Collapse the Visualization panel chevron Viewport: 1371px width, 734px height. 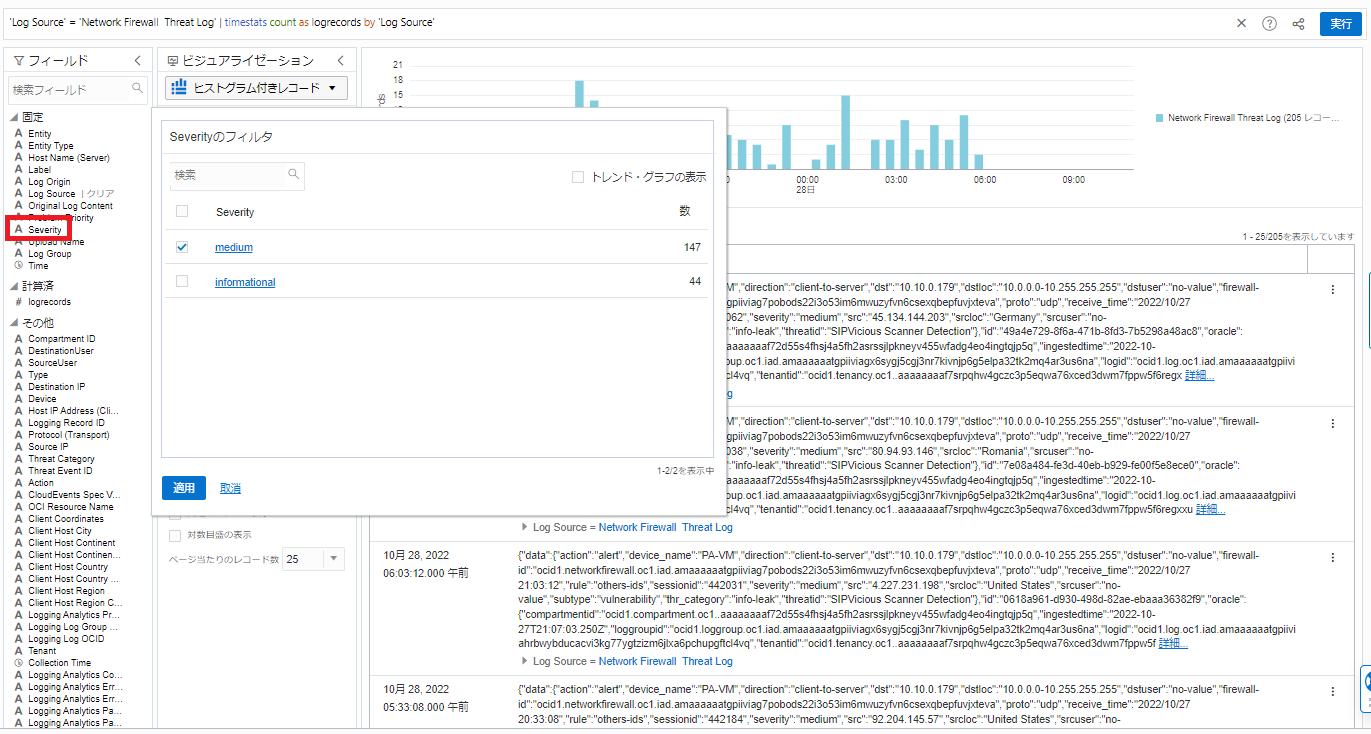(340, 61)
